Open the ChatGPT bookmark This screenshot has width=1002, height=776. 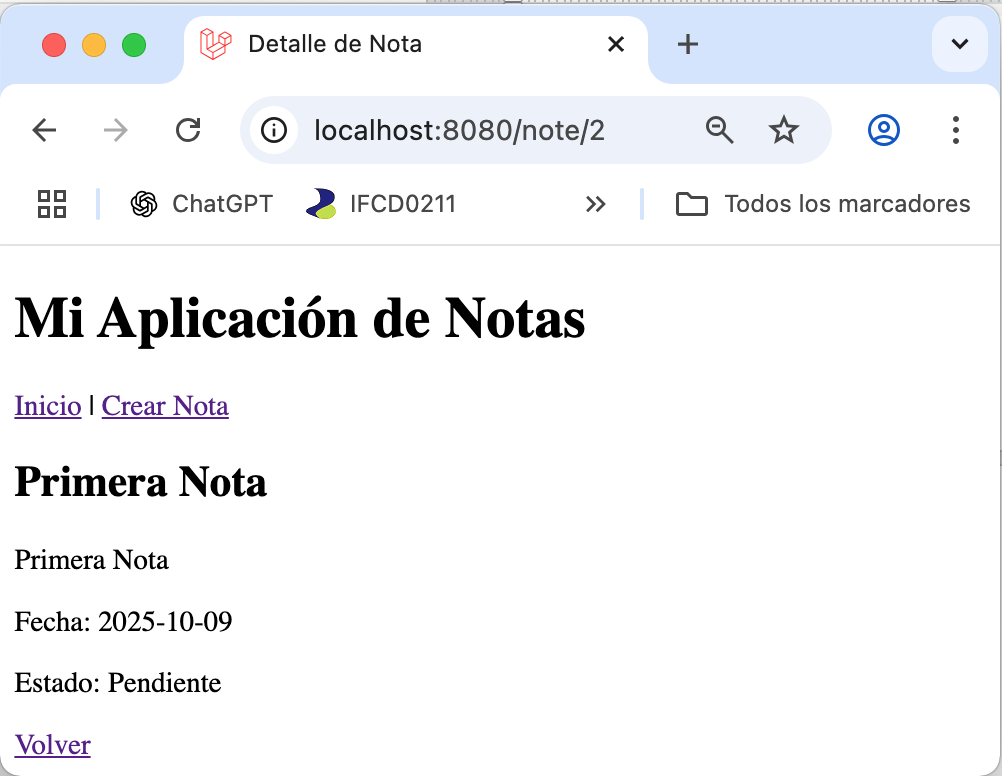(x=202, y=204)
